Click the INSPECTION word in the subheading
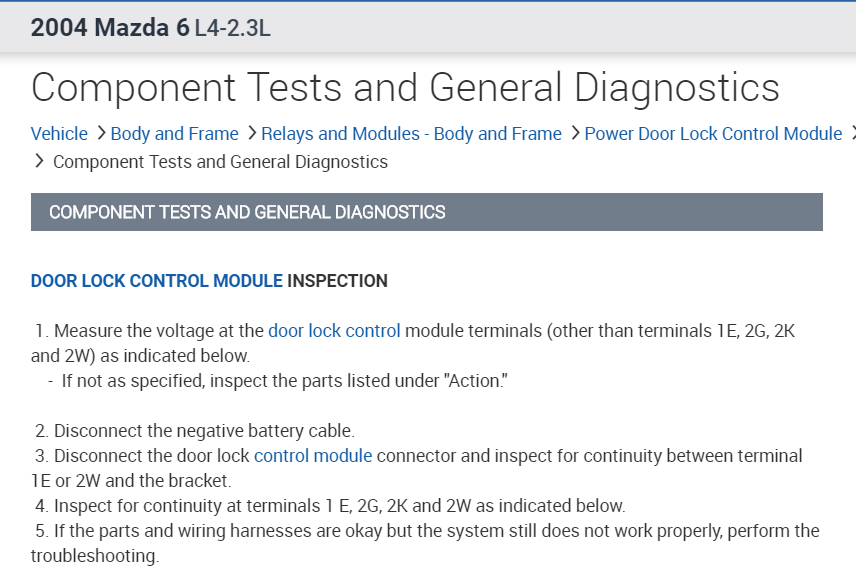The image size is (856, 586). [337, 281]
